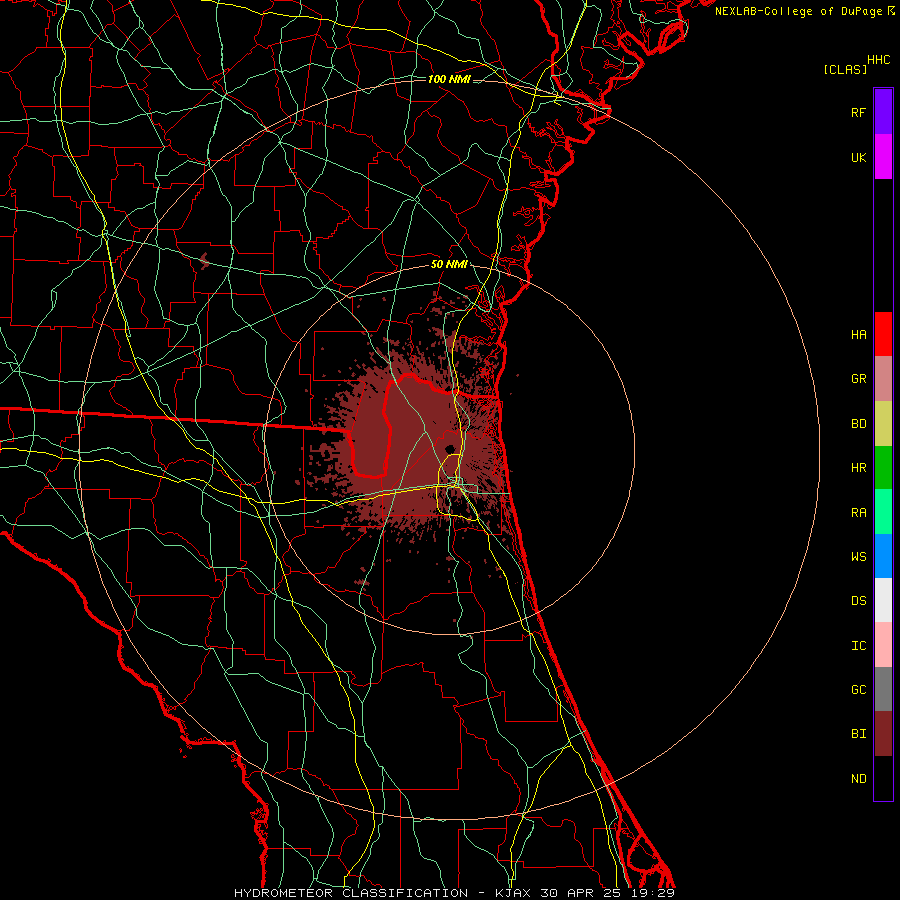The width and height of the screenshot is (900, 900).
Task: Click the ND black legend swatch
Action: click(x=883, y=778)
